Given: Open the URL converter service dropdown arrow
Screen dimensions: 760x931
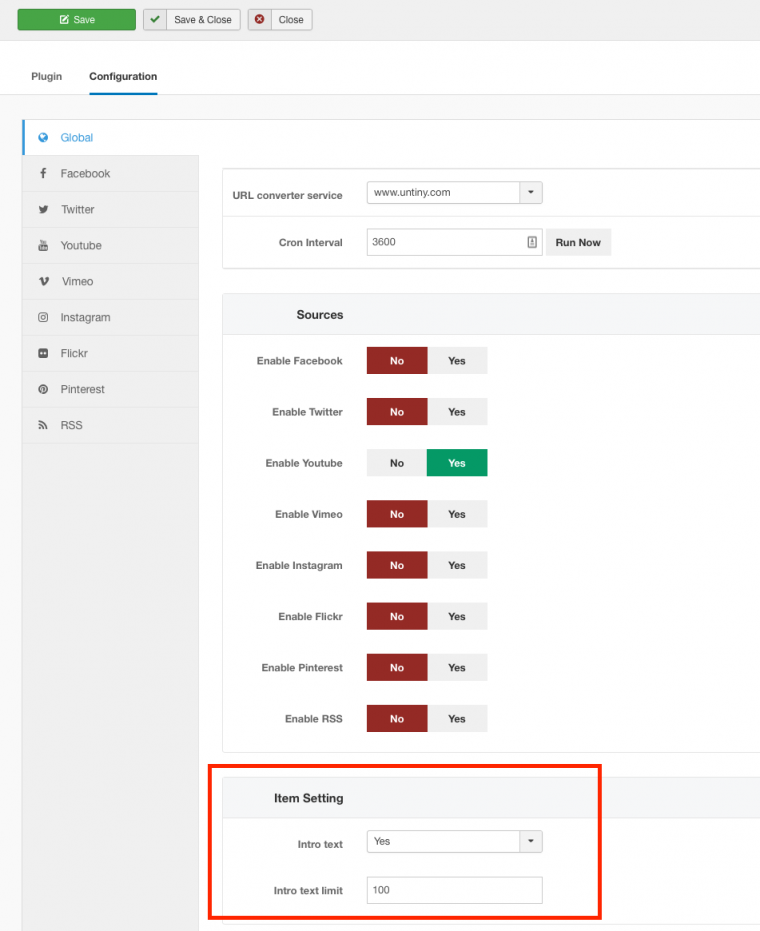Looking at the screenshot, I should [x=531, y=192].
